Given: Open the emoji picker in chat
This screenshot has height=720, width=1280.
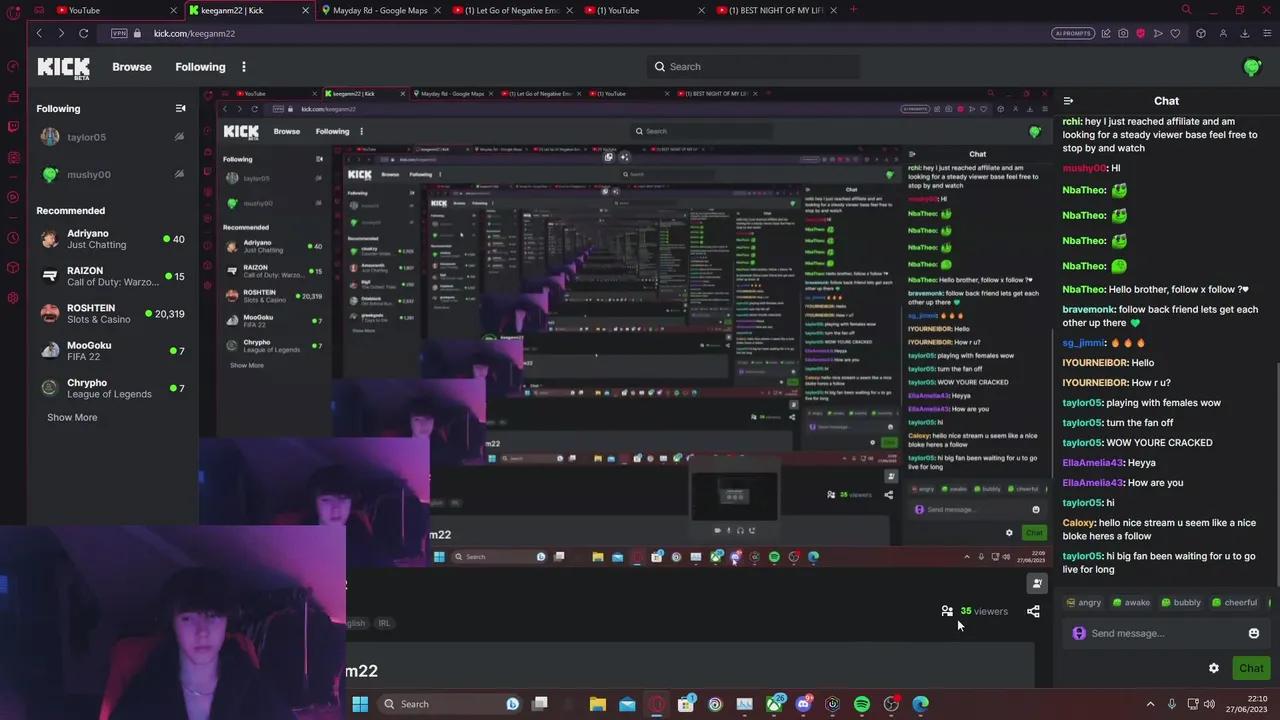Looking at the screenshot, I should [x=1254, y=633].
